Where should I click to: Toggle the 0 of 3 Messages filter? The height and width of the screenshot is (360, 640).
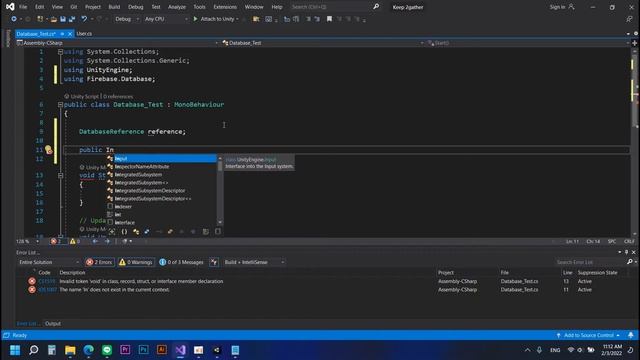pos(181,262)
